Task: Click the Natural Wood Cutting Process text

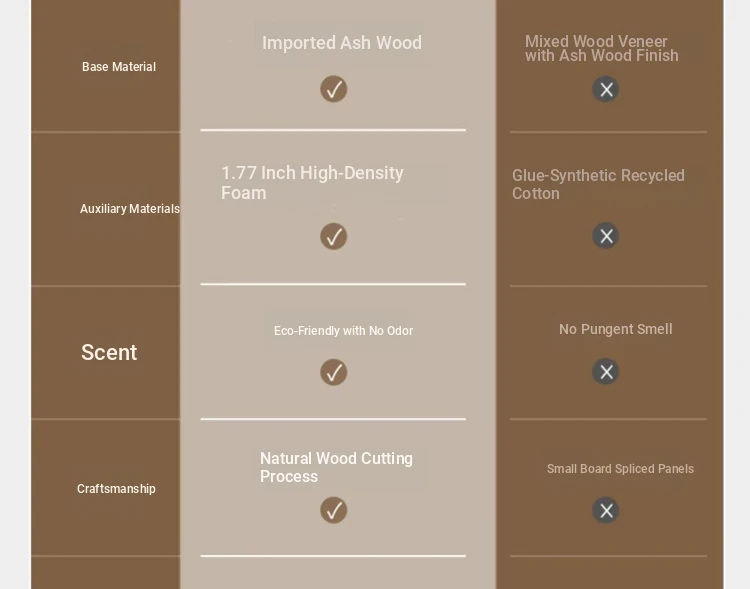Action: point(336,467)
